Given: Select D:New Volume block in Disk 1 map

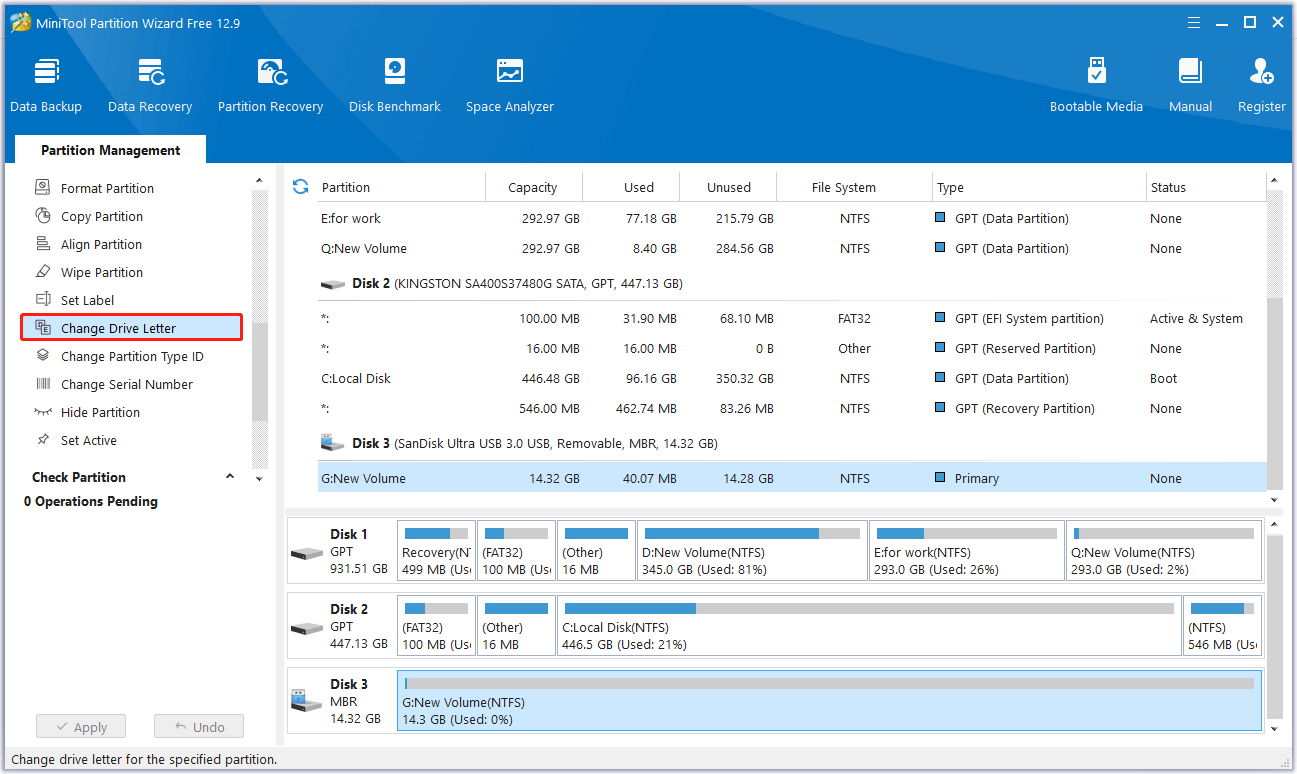Looking at the screenshot, I should [x=752, y=550].
